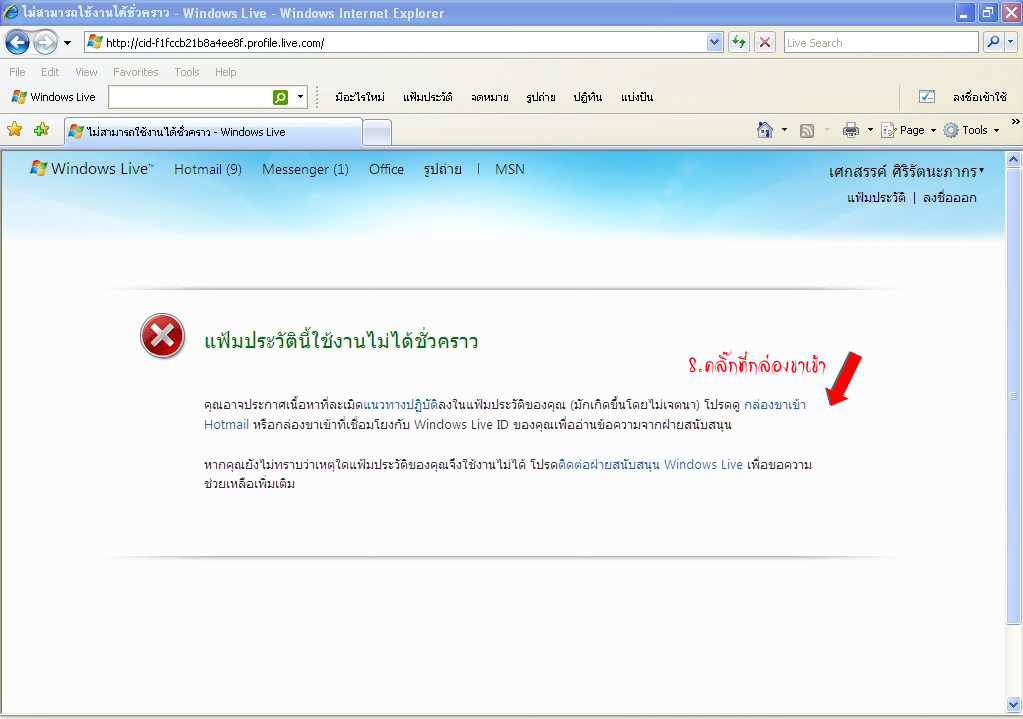Viewport: 1023px width, 719px height.
Task: Click the Internet Explorer title bar icon
Action: [11, 12]
